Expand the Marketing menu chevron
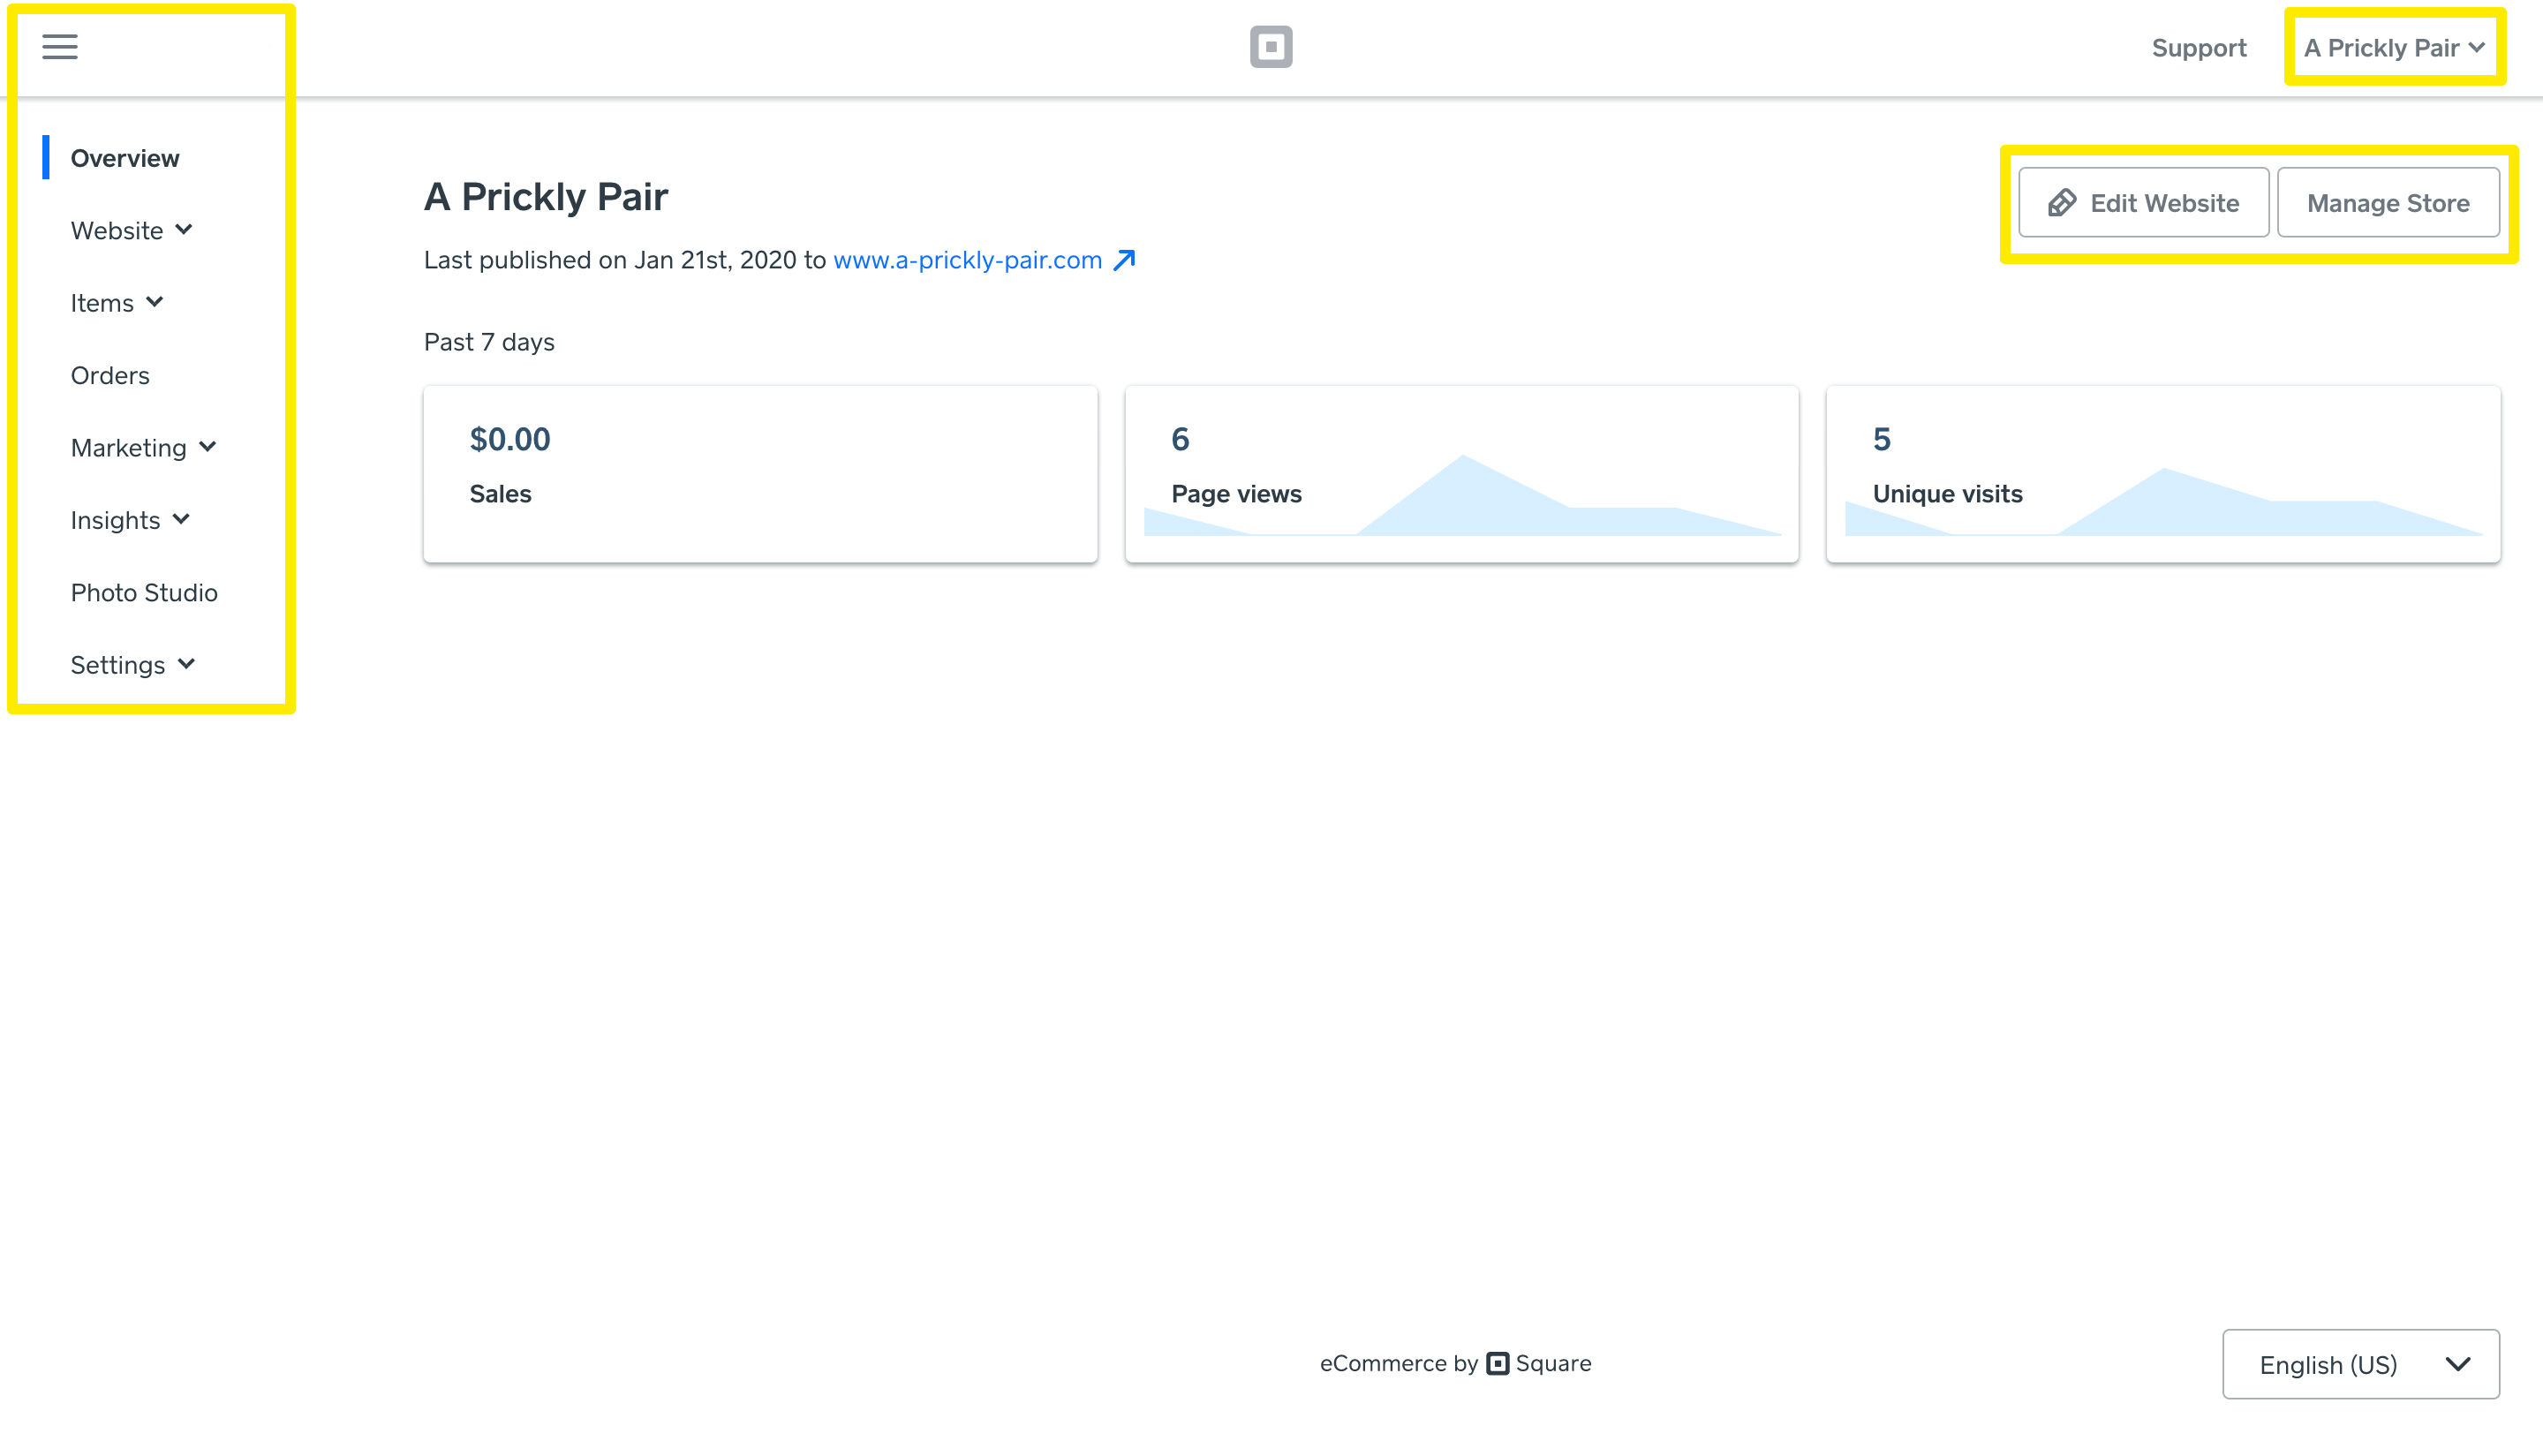 click(208, 447)
